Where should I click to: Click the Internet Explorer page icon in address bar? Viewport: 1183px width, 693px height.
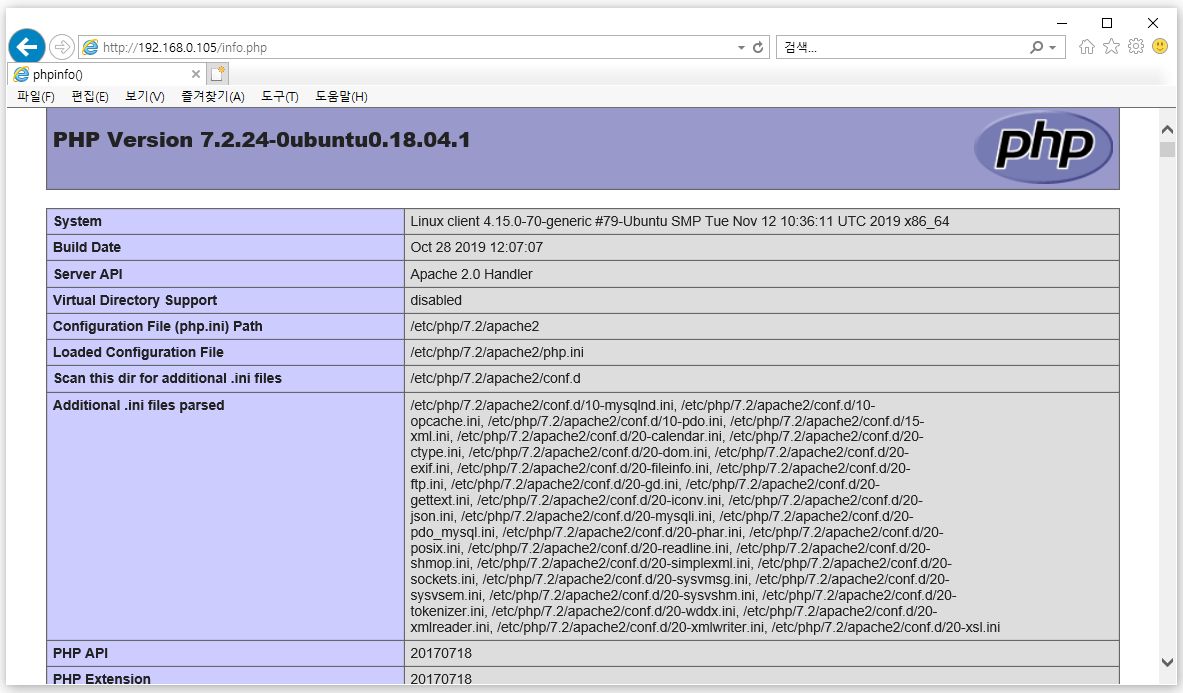tap(91, 48)
